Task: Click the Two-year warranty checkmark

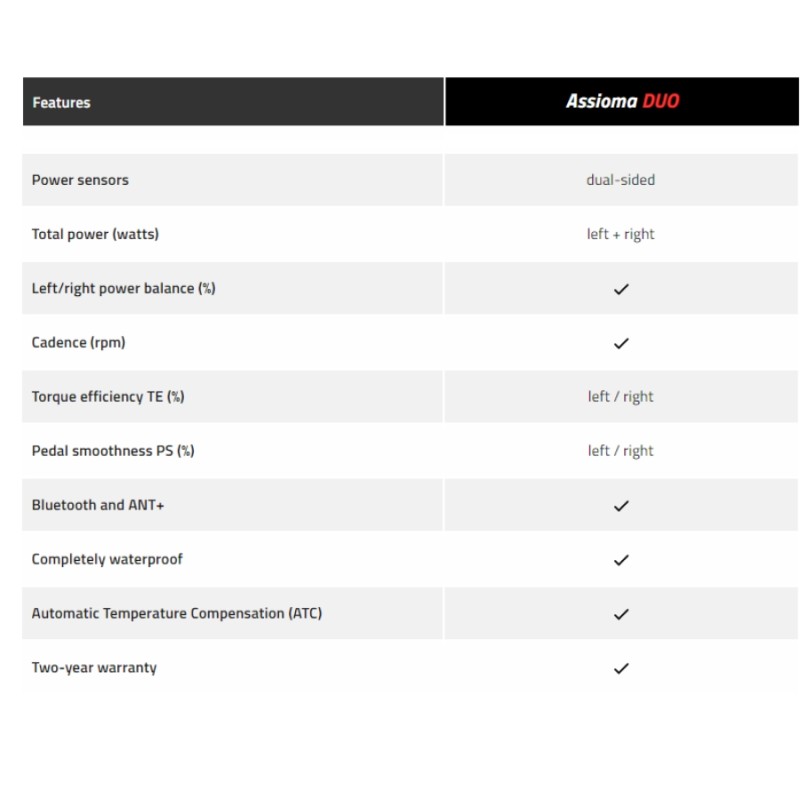Action: [621, 668]
